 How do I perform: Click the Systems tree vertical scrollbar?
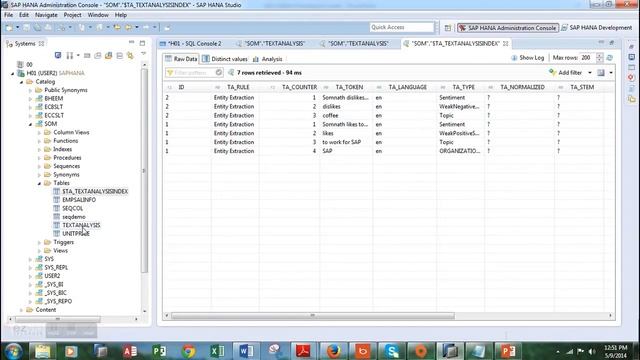tap(144, 171)
